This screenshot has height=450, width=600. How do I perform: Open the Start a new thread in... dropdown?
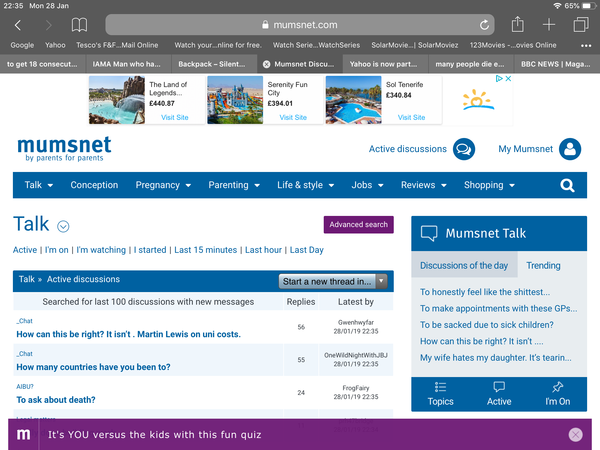coord(333,282)
